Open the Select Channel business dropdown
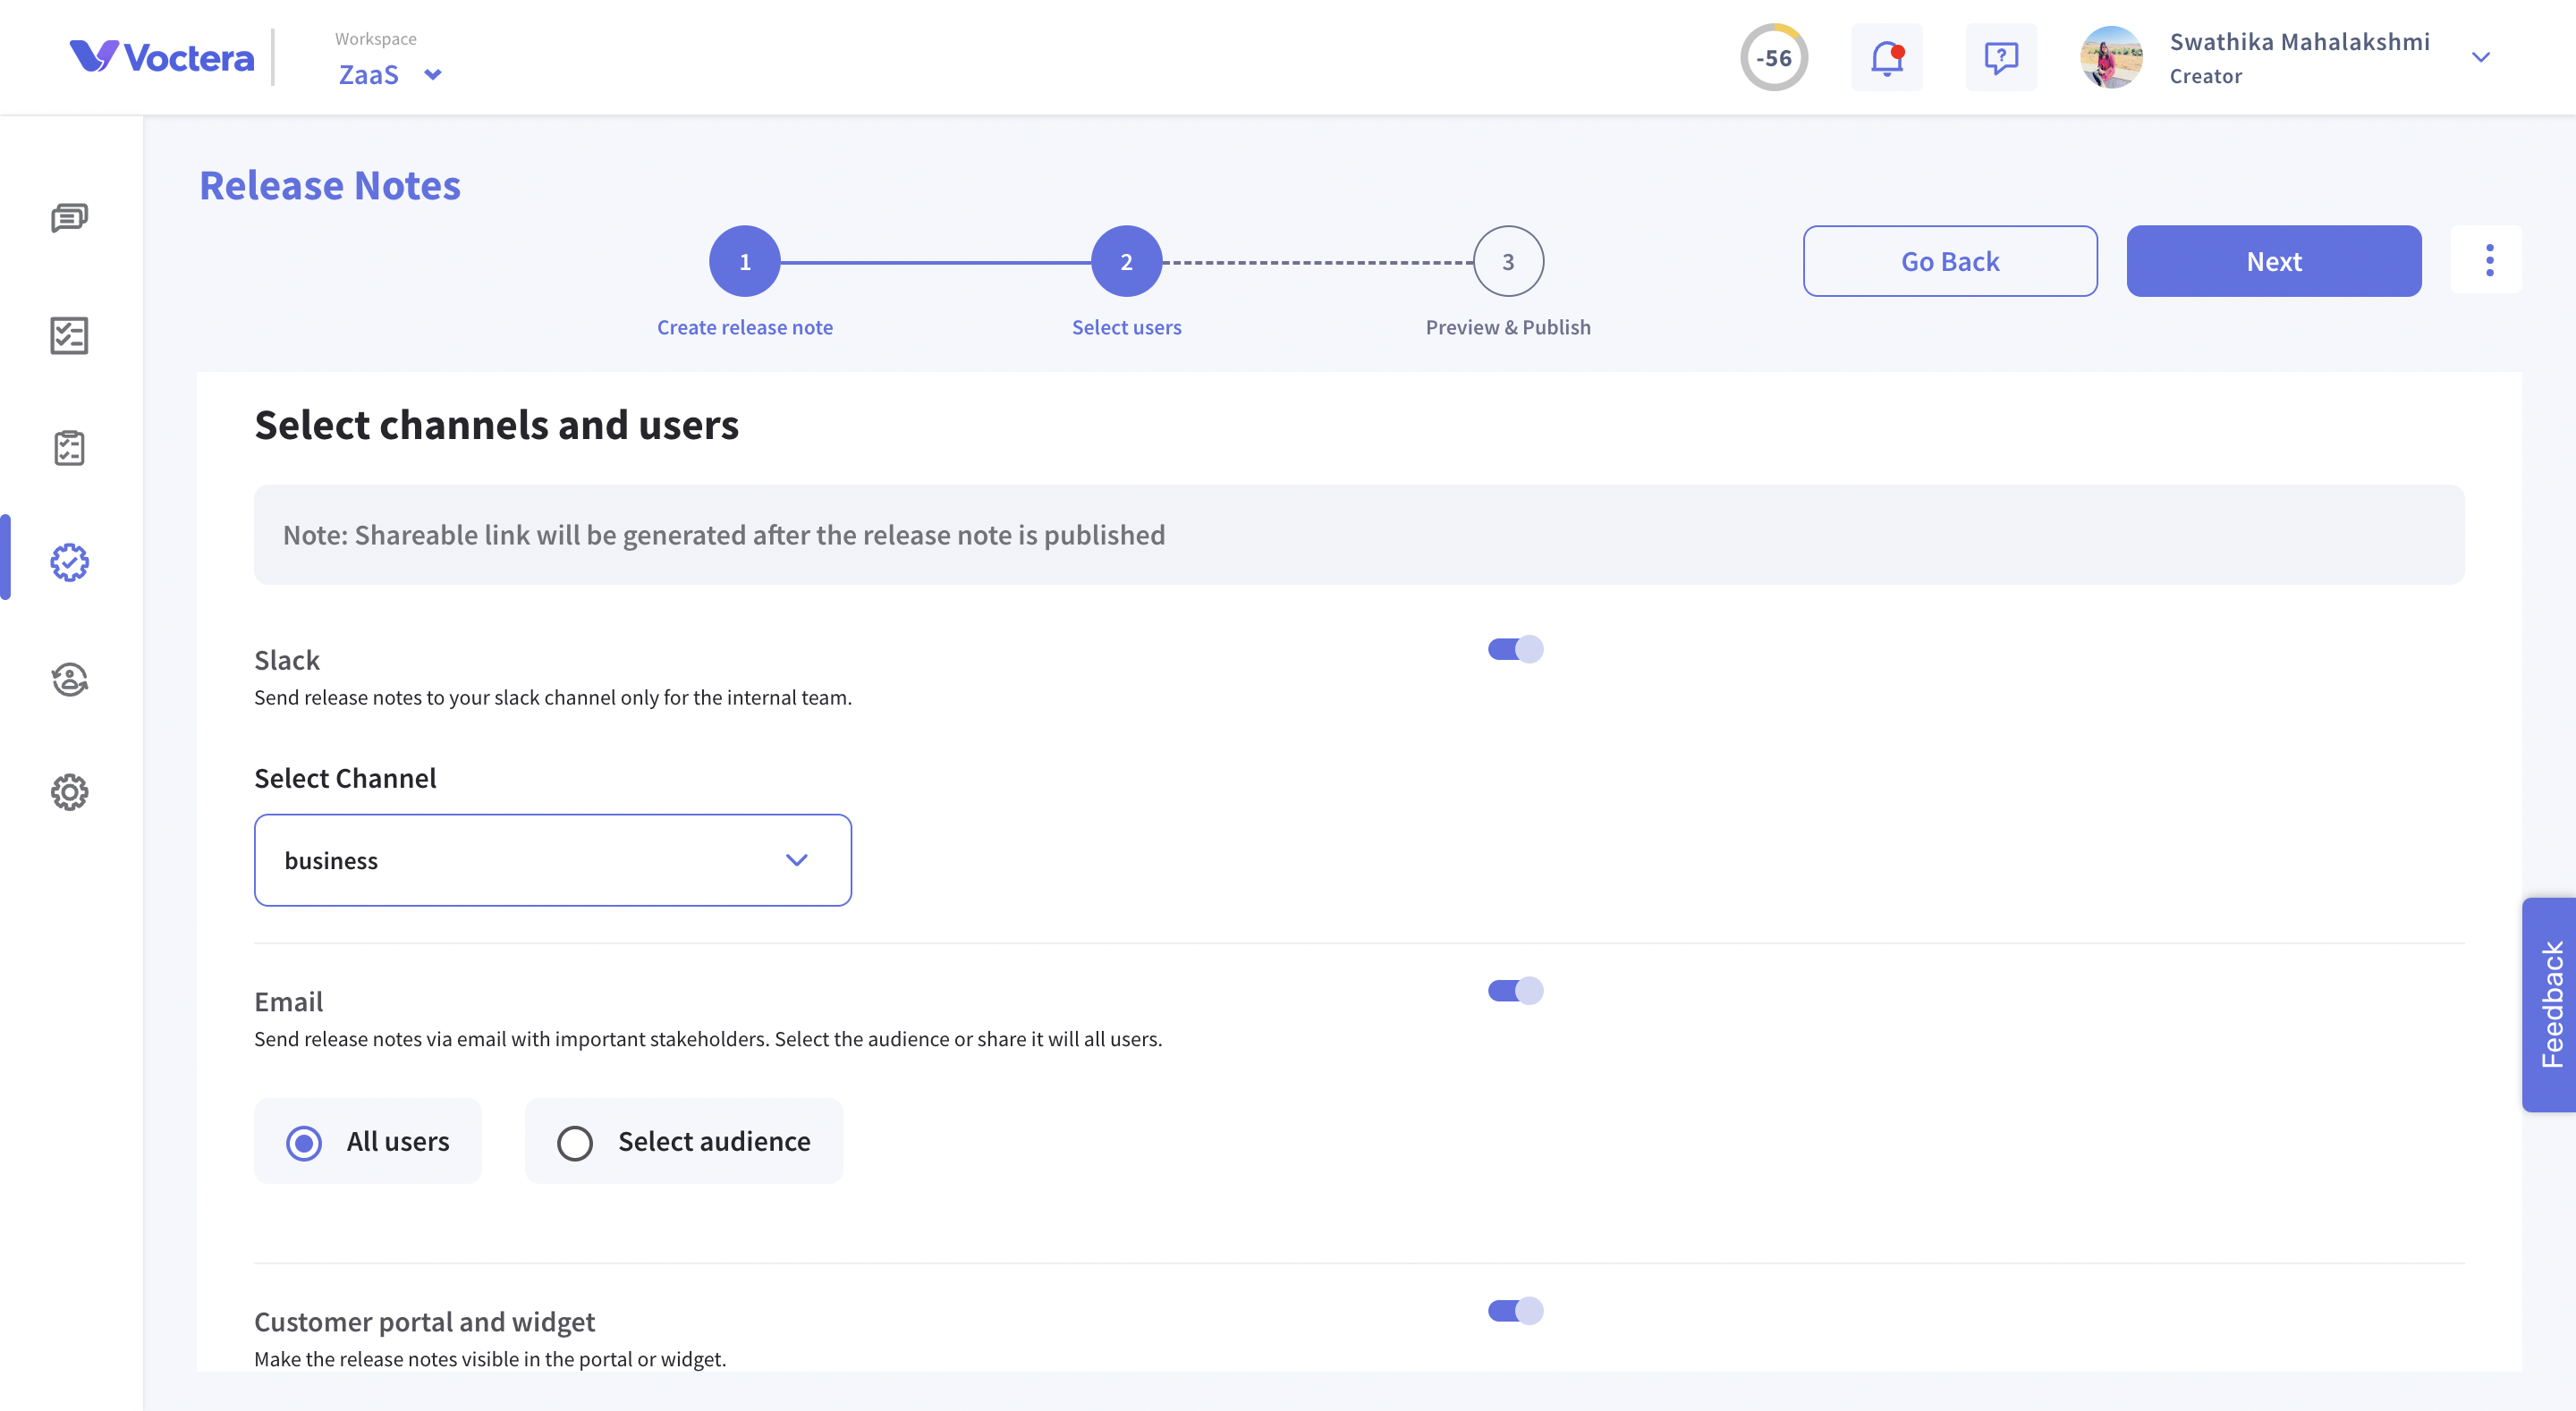 coord(552,860)
